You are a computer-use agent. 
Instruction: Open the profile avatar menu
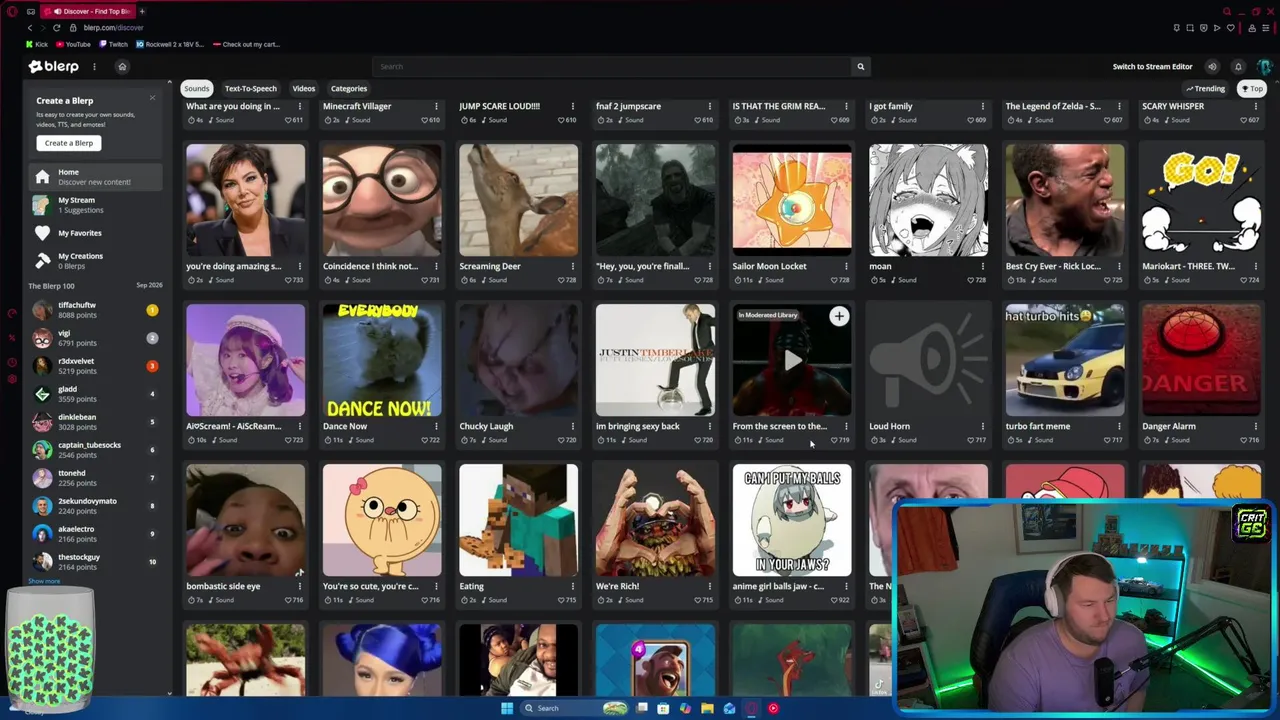[x=1264, y=67]
